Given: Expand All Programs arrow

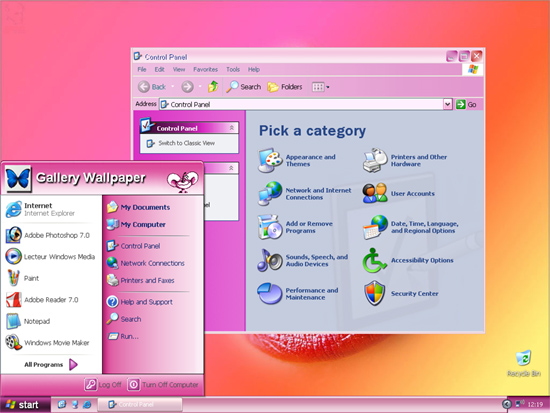Looking at the screenshot, I should (x=73, y=365).
